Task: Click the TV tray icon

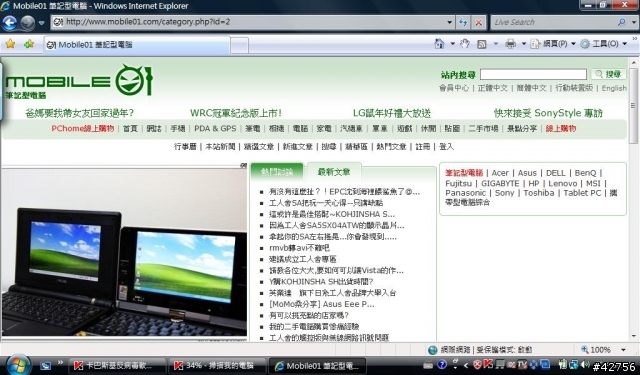Action: coord(522,364)
